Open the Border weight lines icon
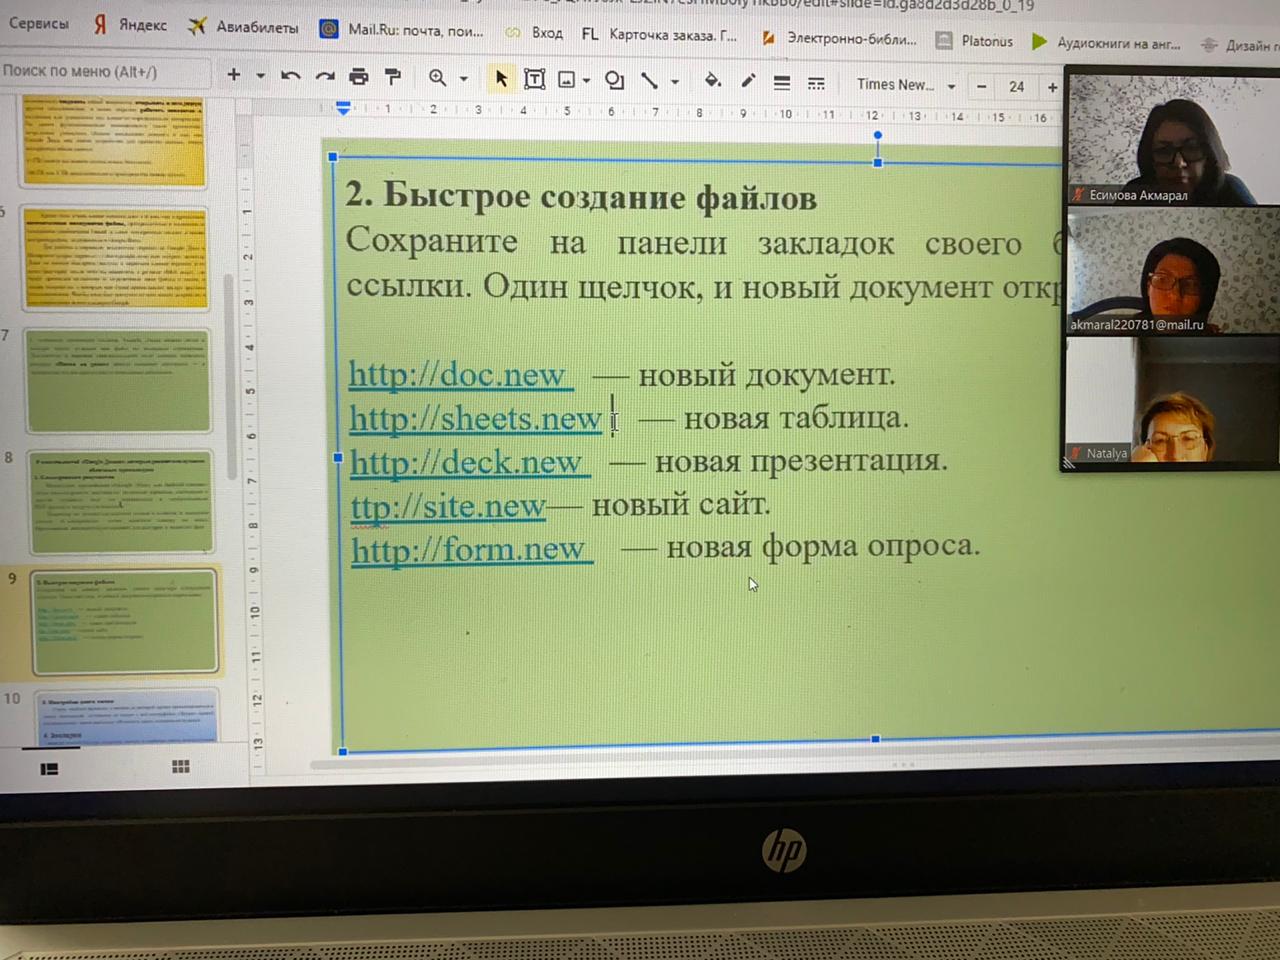 782,83
